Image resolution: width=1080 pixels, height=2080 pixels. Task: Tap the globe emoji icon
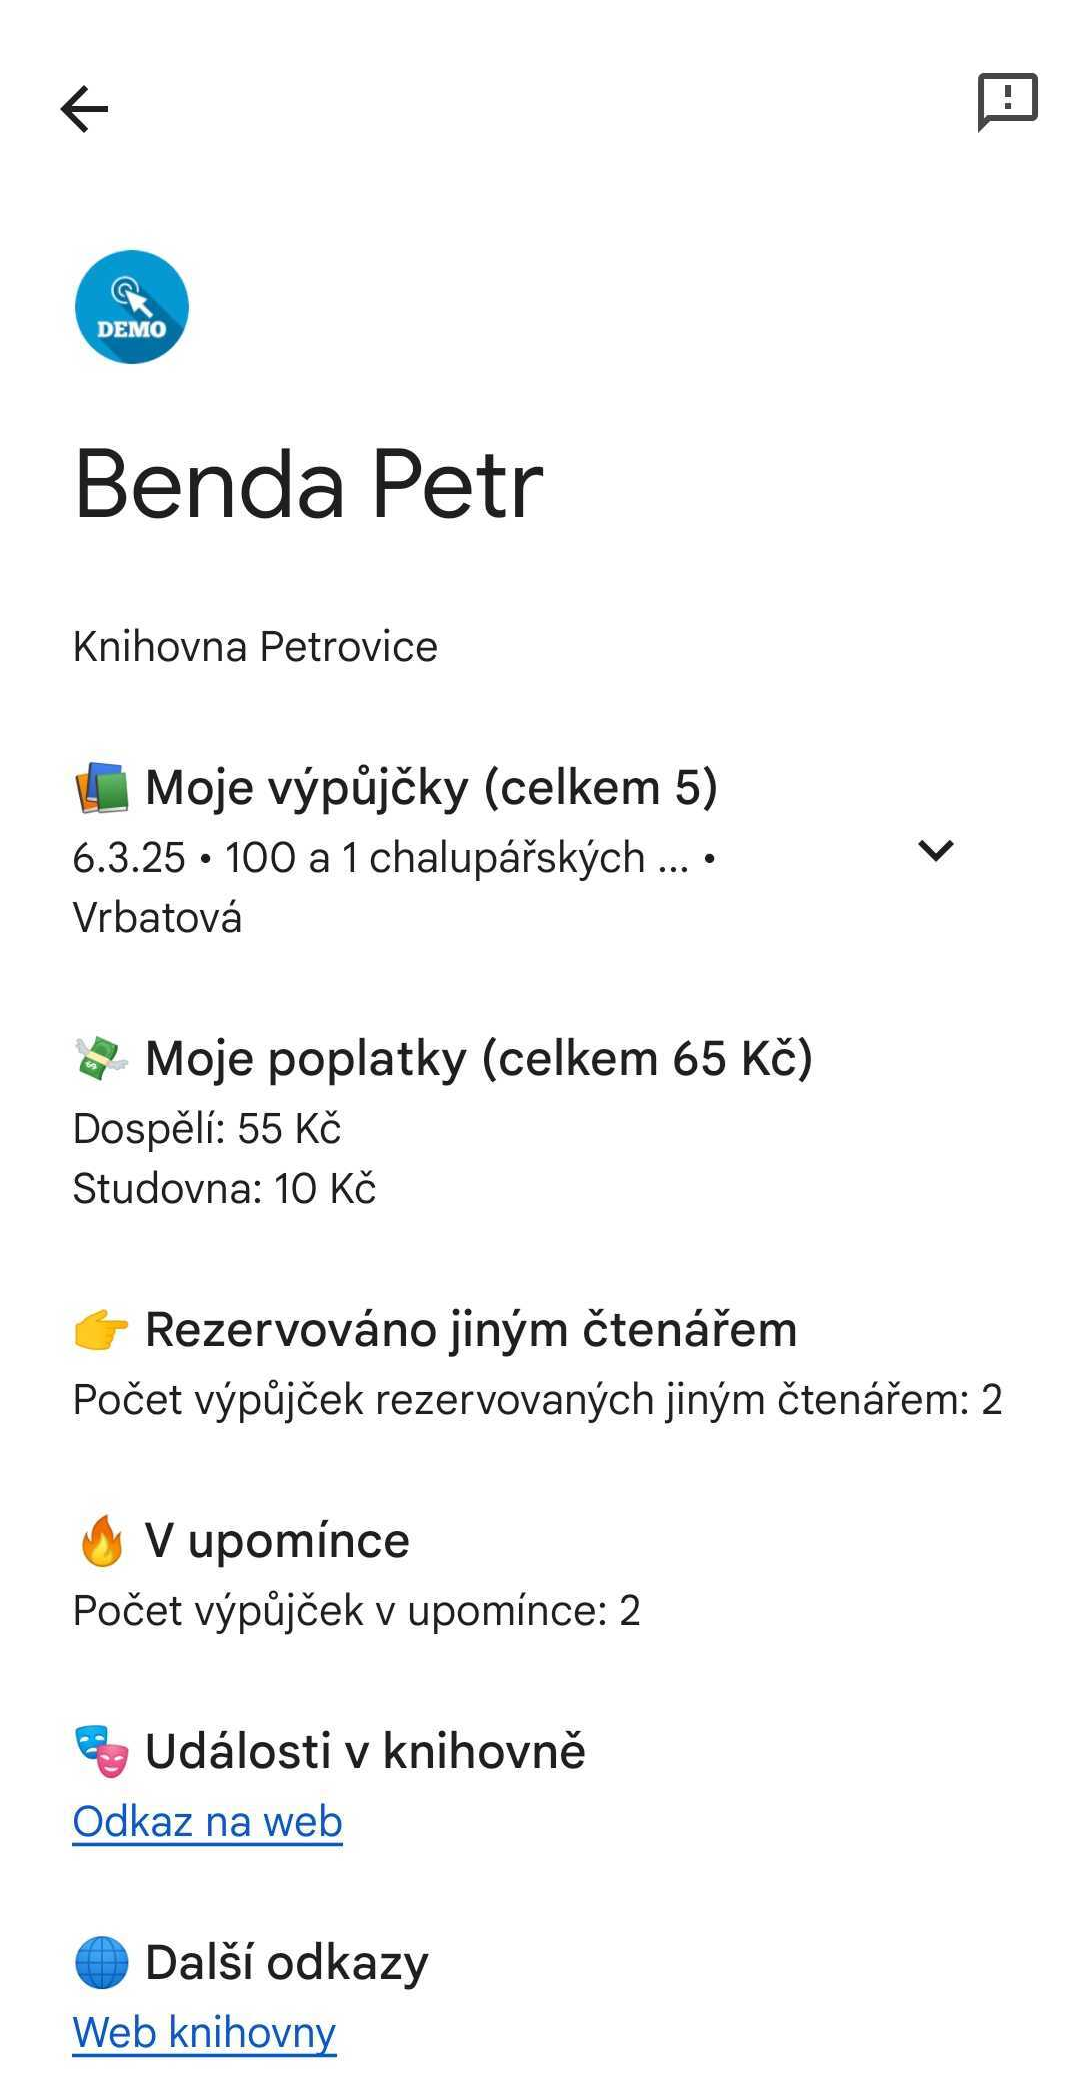click(102, 1962)
